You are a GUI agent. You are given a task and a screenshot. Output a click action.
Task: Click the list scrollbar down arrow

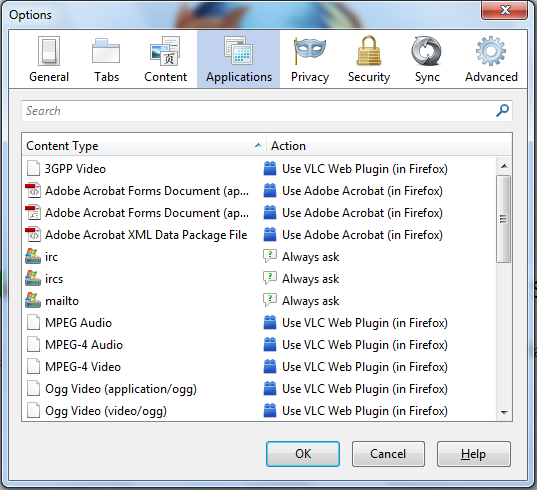(x=504, y=412)
